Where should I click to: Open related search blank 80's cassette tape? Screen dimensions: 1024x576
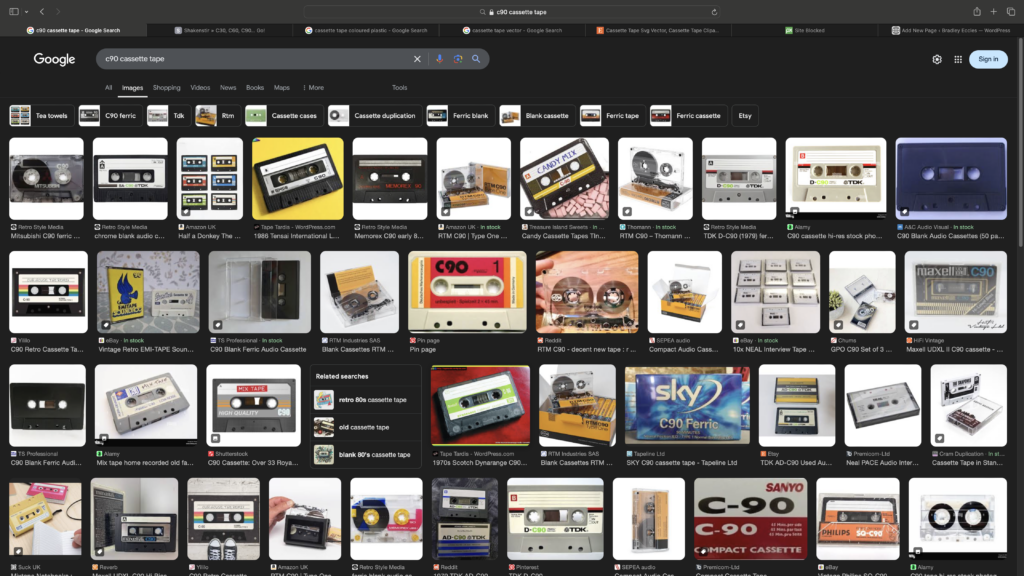point(364,455)
